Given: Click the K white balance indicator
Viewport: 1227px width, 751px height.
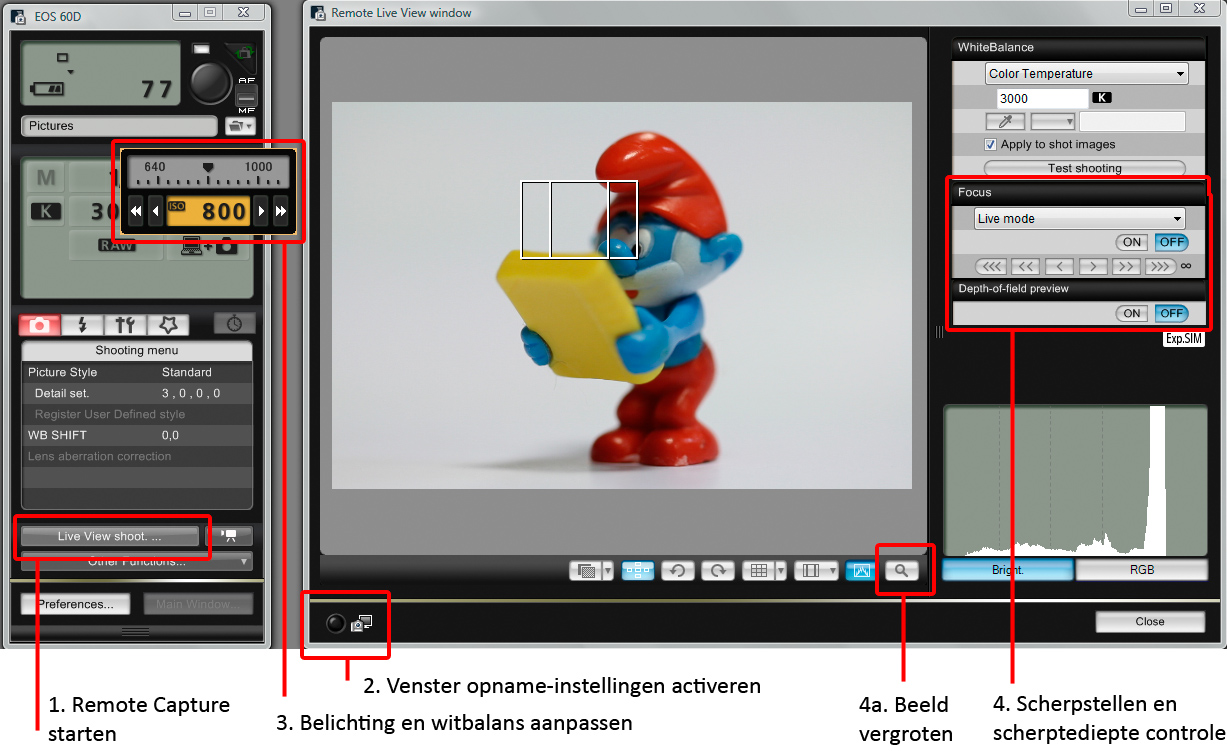Looking at the screenshot, I should click(x=46, y=211).
